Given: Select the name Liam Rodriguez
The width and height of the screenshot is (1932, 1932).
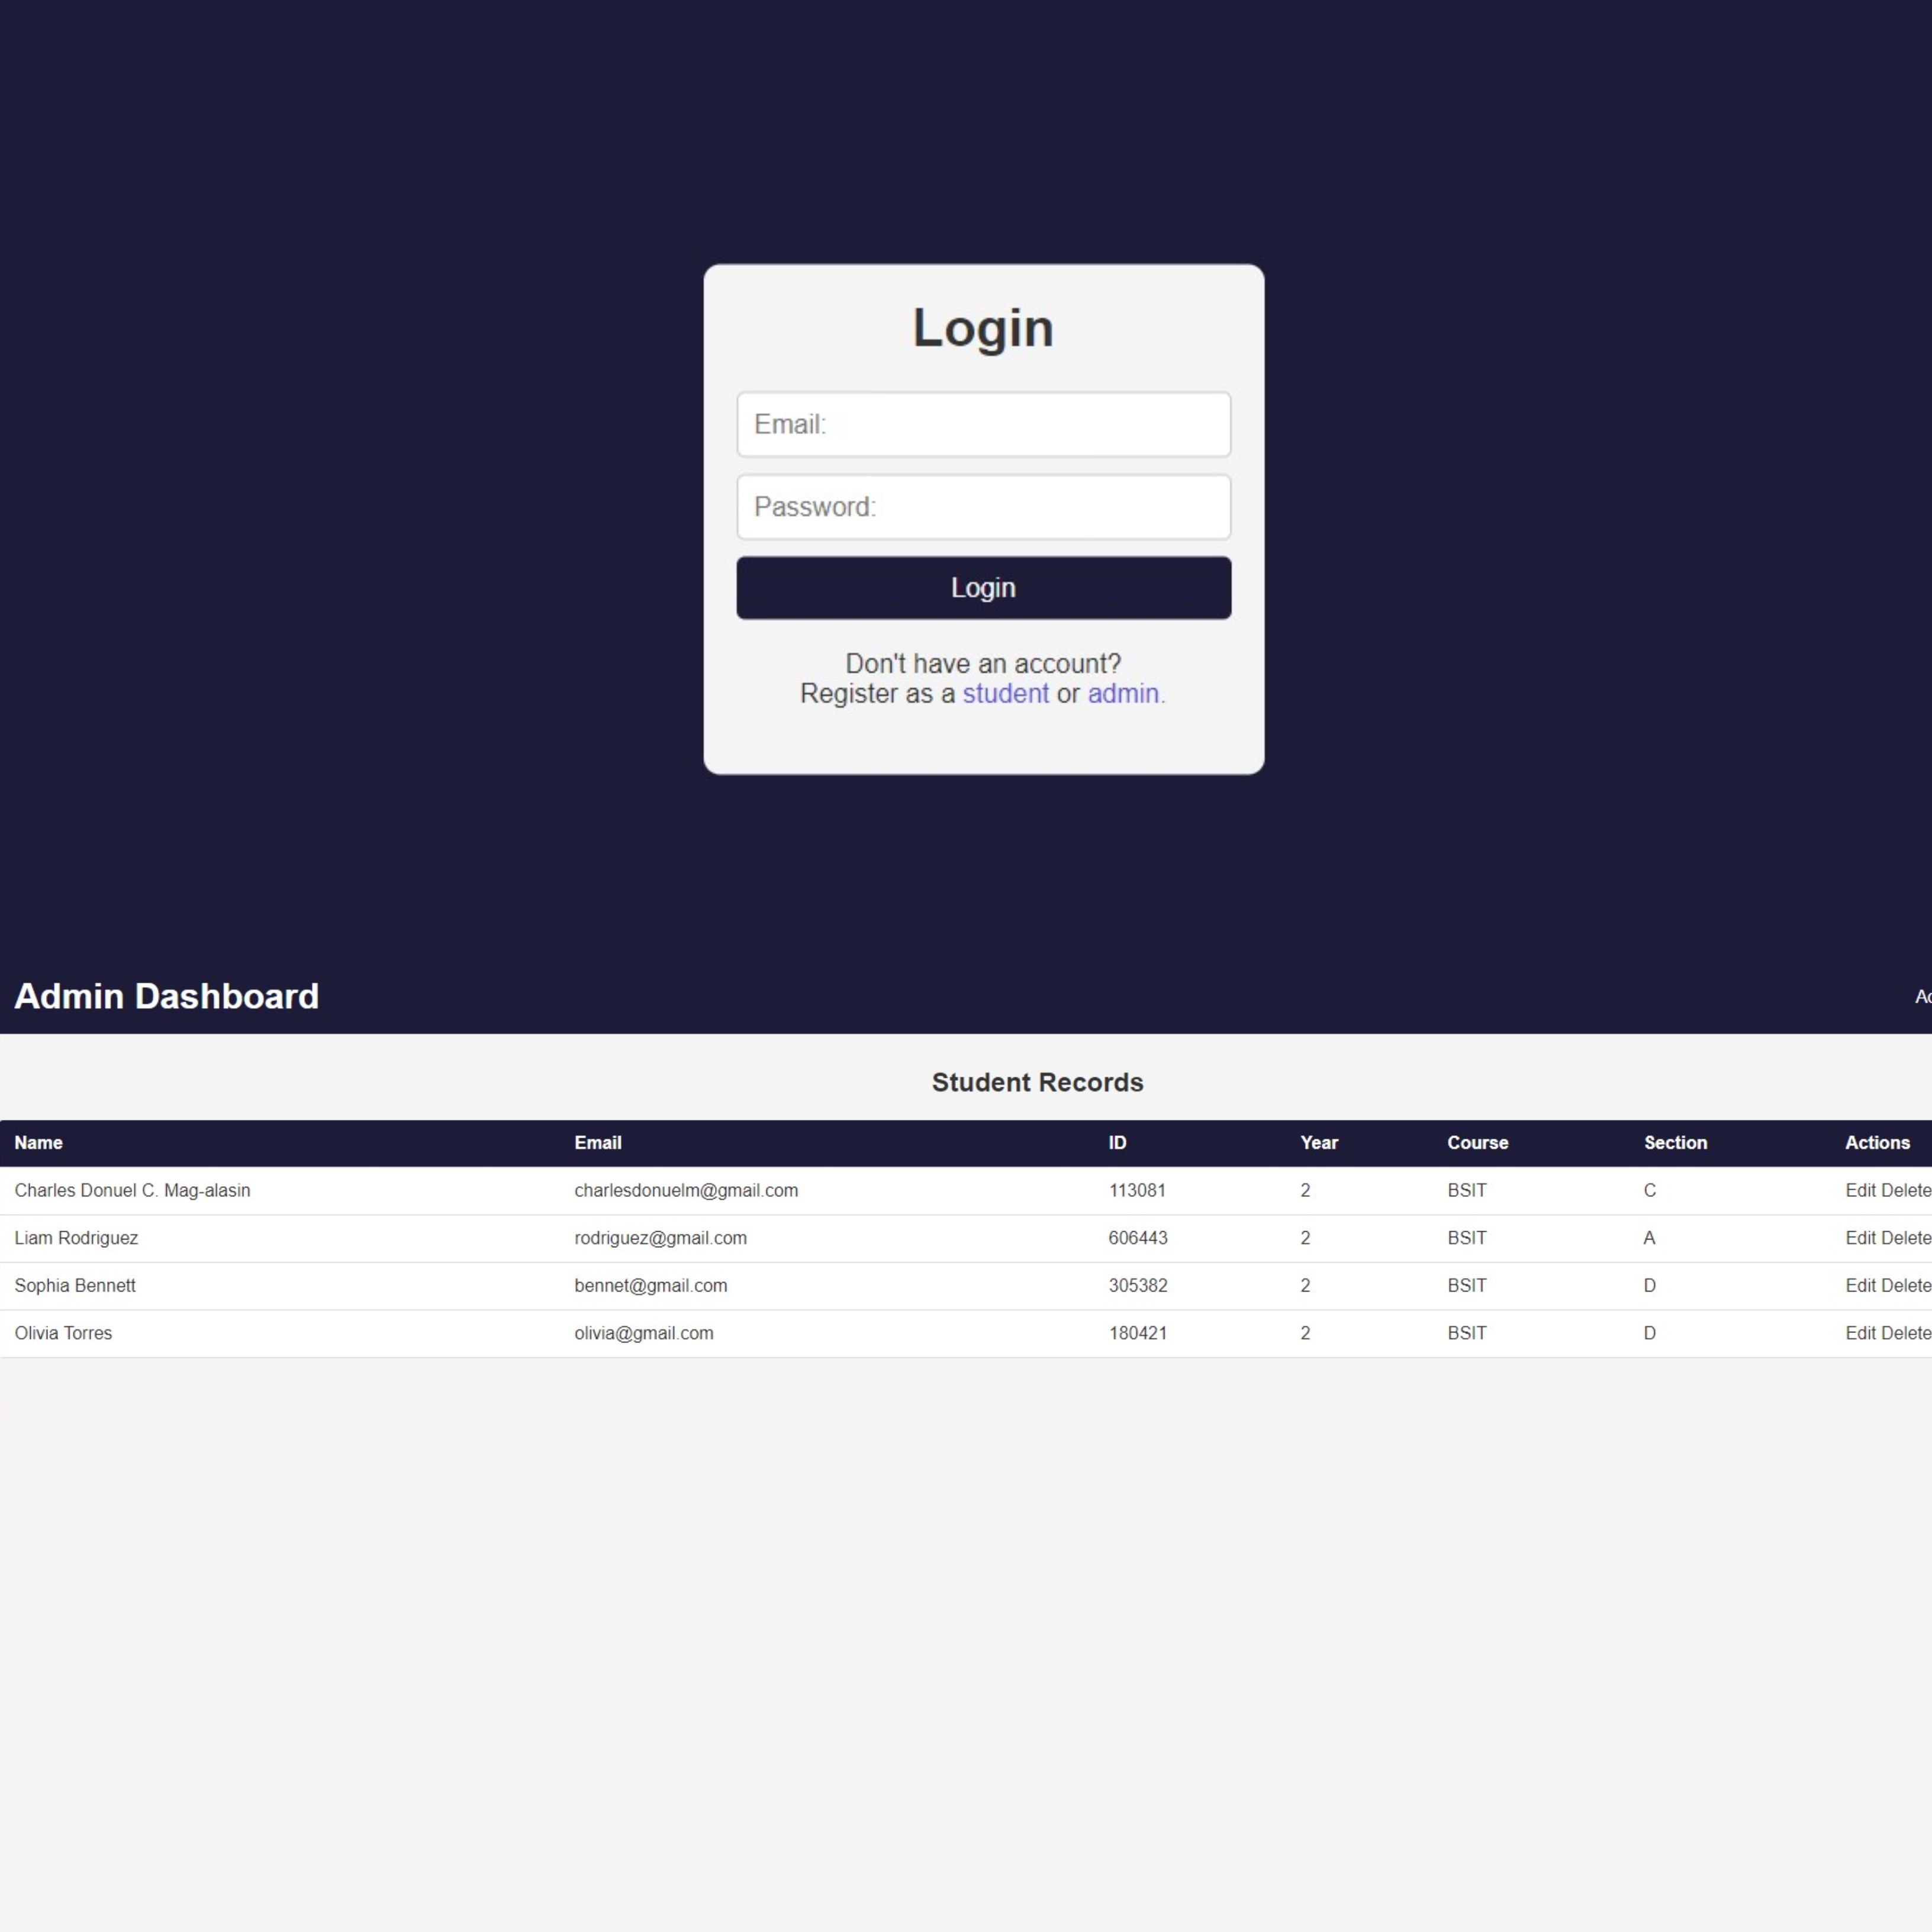Looking at the screenshot, I should point(76,1238).
